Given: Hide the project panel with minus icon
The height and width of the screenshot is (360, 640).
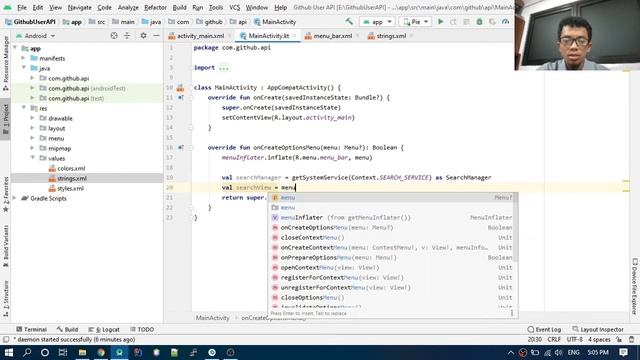Looking at the screenshot, I should [156, 36].
